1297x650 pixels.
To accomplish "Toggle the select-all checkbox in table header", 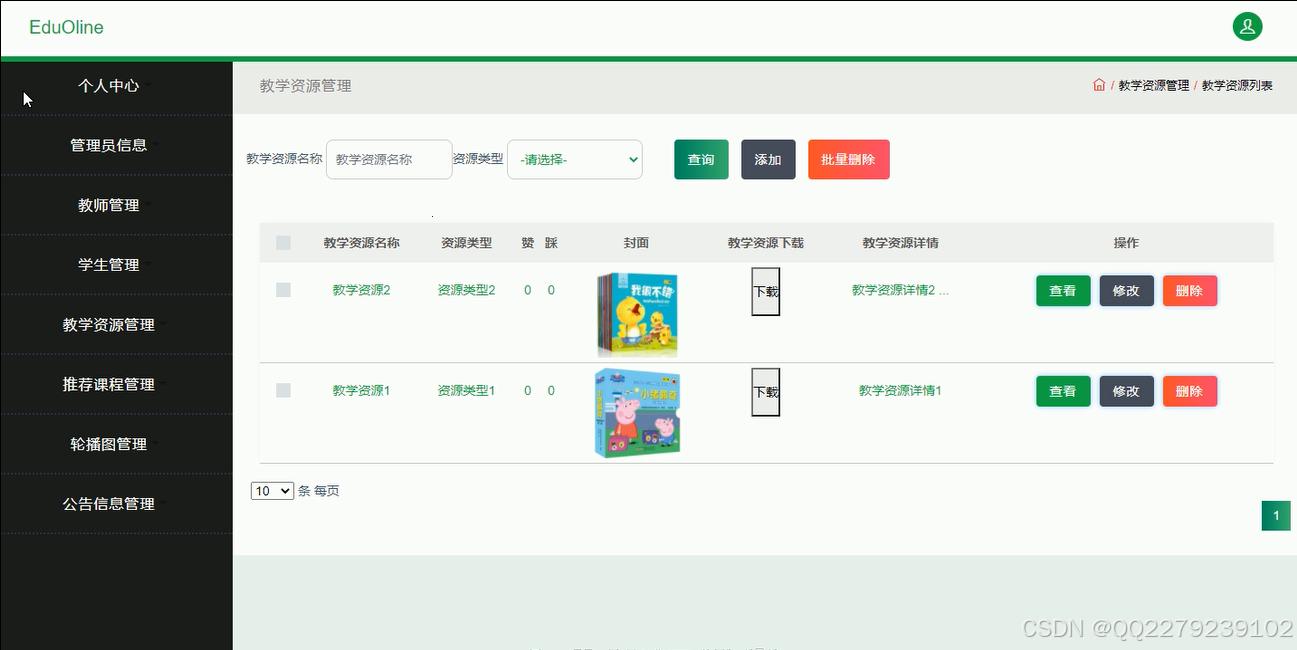I will click(x=283, y=242).
